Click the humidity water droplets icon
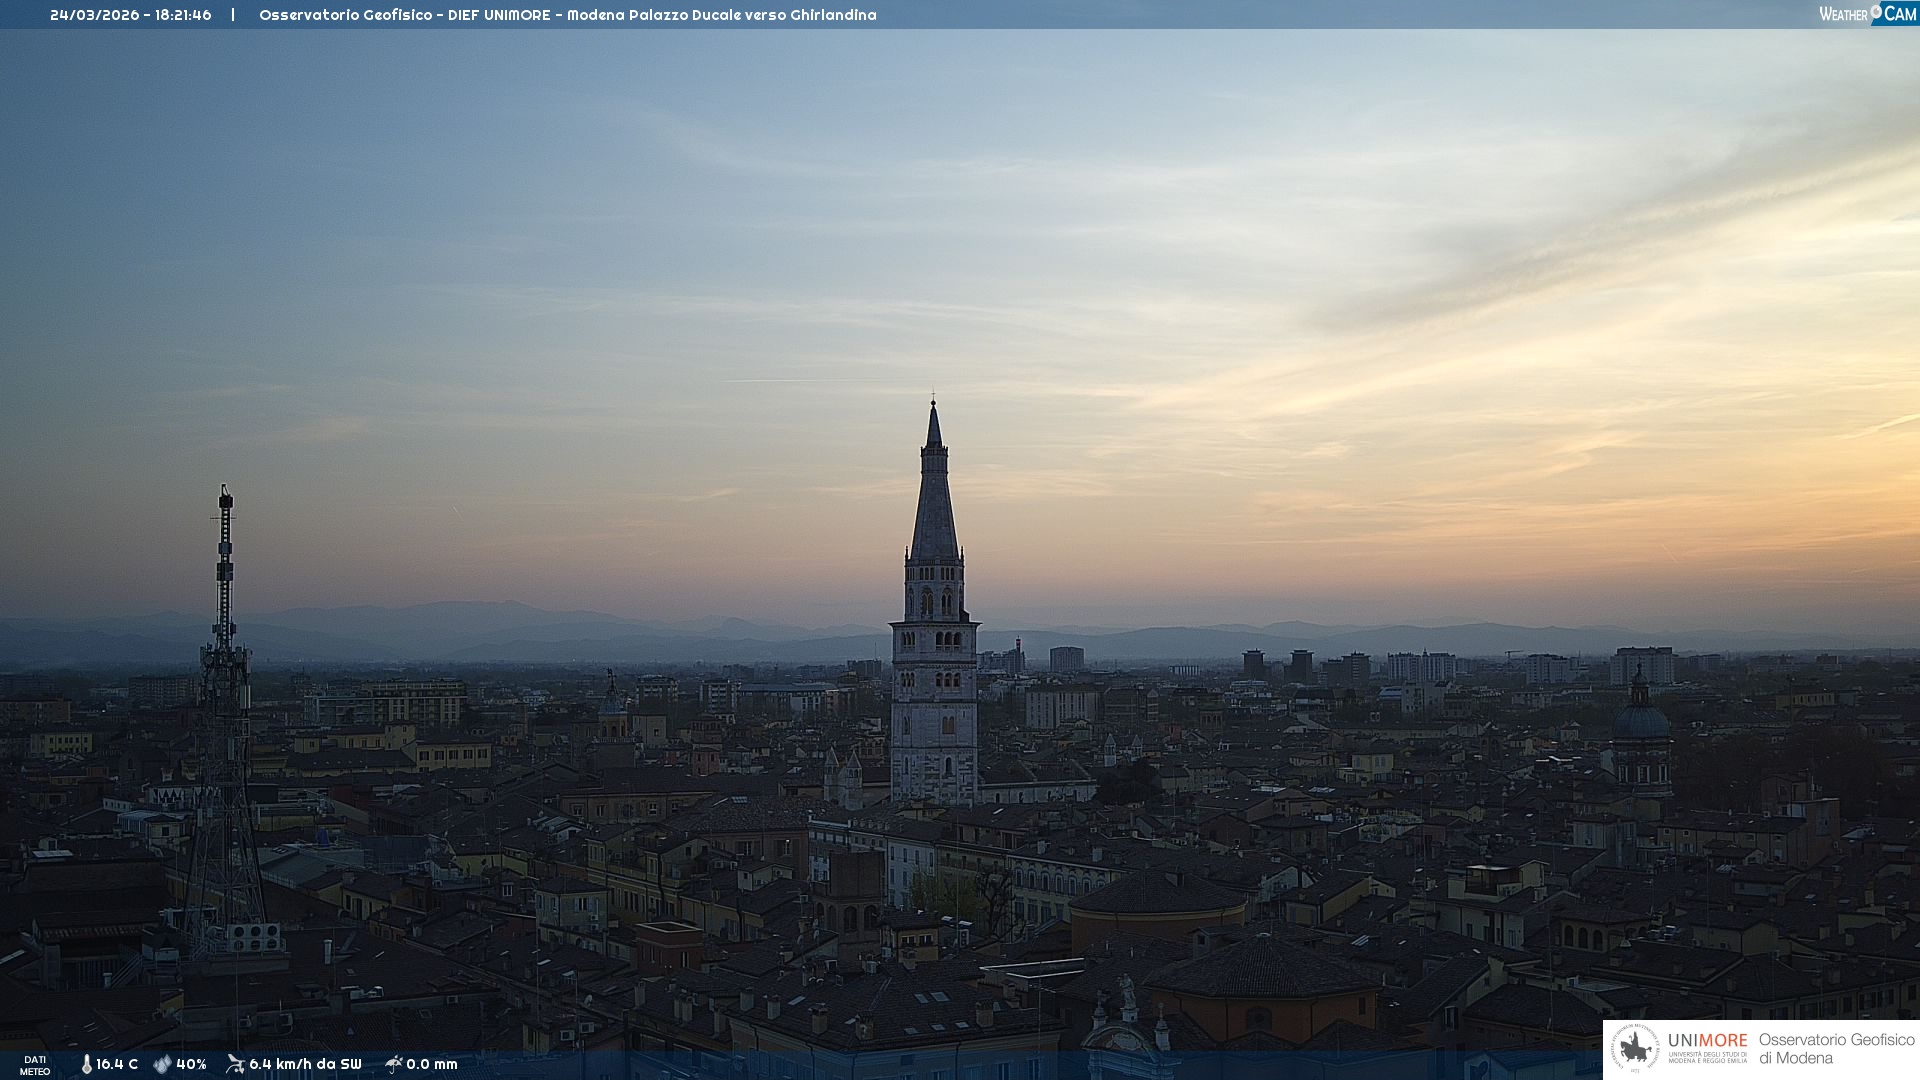Screen dimensions: 1920x1080 [x=162, y=1064]
